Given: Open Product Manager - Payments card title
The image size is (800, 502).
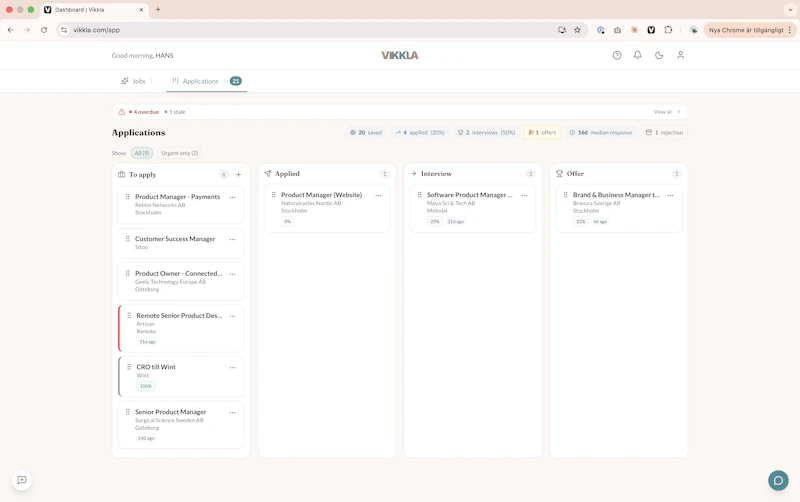Looking at the screenshot, I should (x=177, y=196).
